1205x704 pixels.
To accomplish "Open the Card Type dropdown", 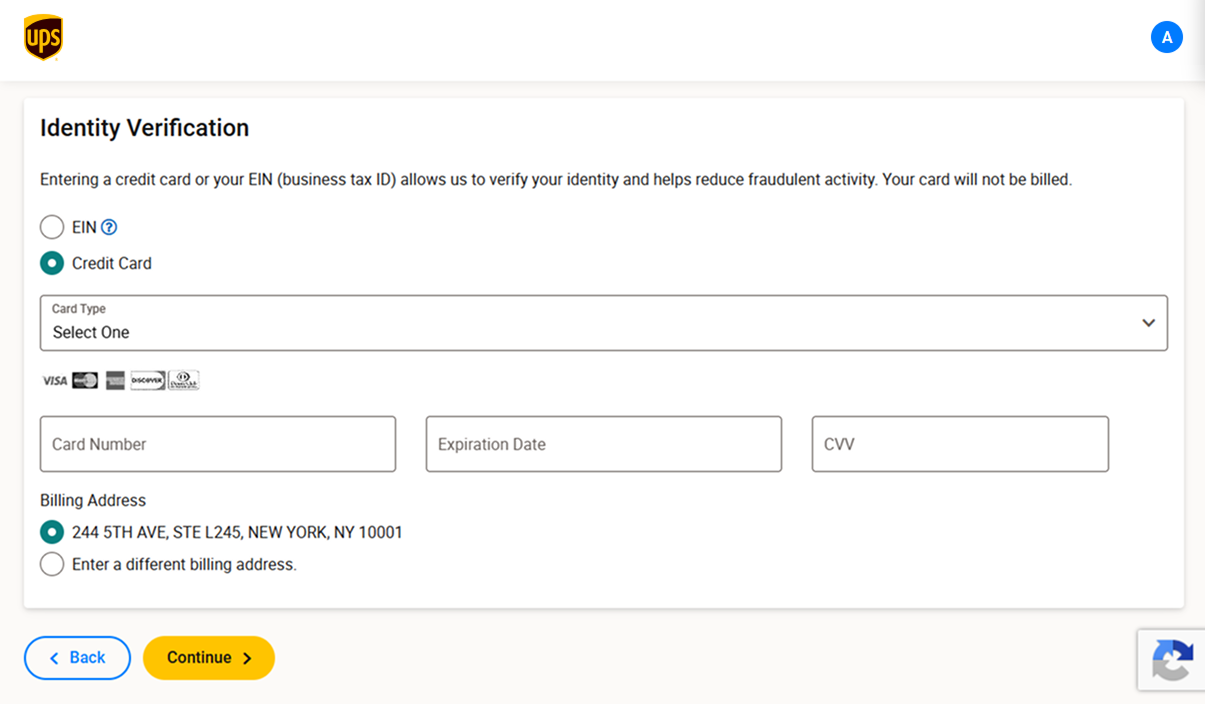I will pos(604,323).
